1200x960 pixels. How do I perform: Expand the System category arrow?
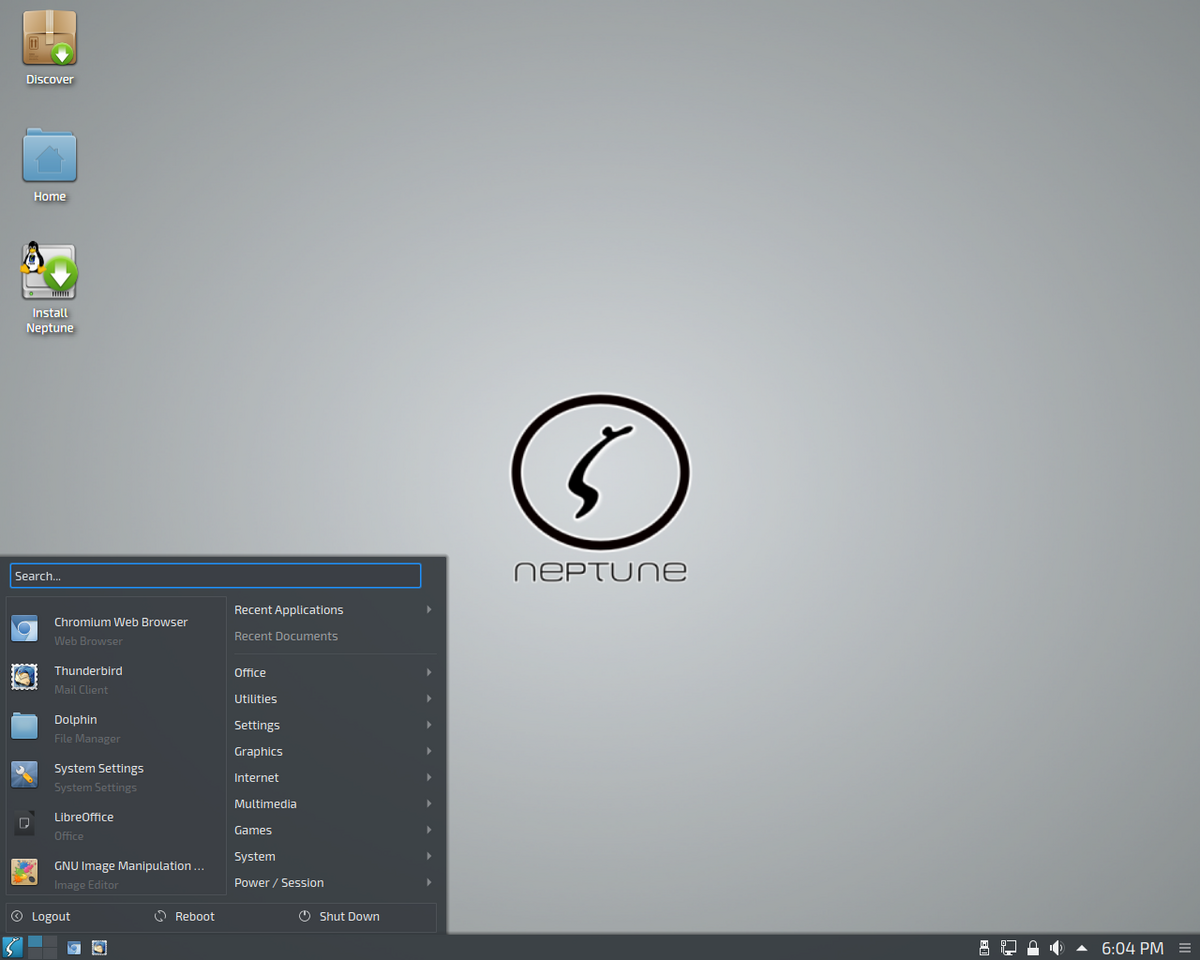[429, 856]
